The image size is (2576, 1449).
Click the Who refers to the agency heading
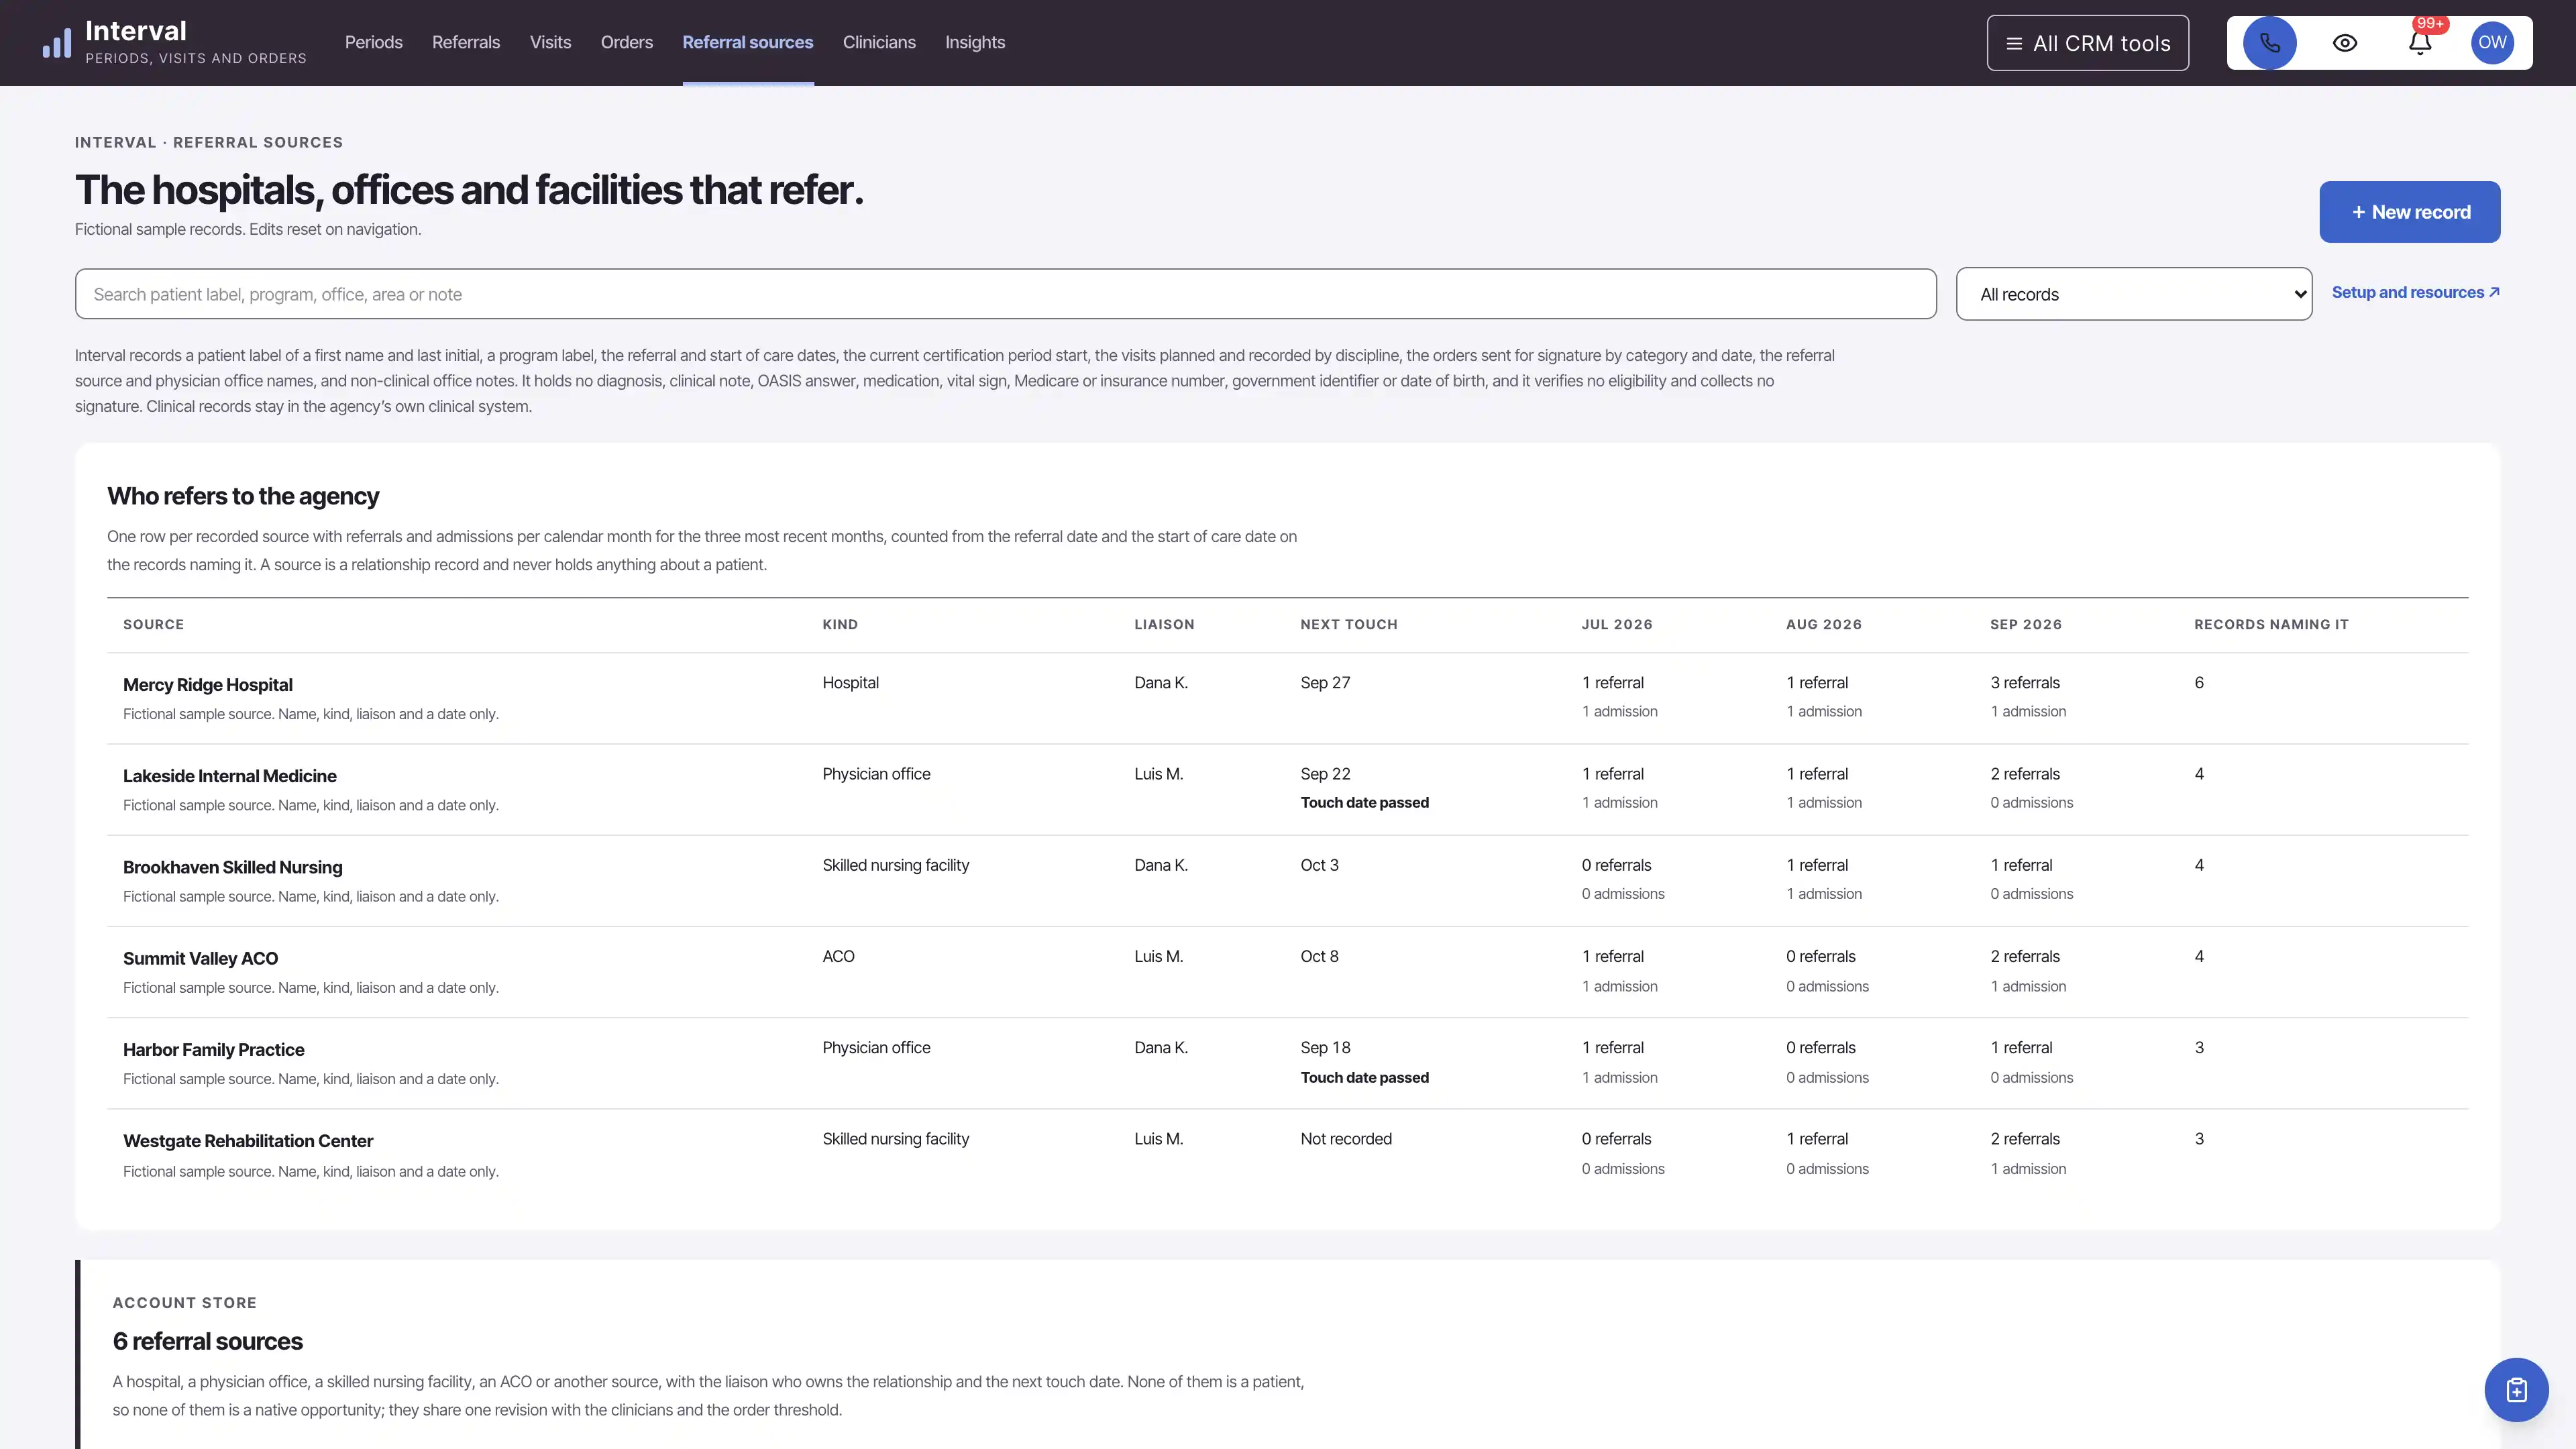(x=243, y=496)
